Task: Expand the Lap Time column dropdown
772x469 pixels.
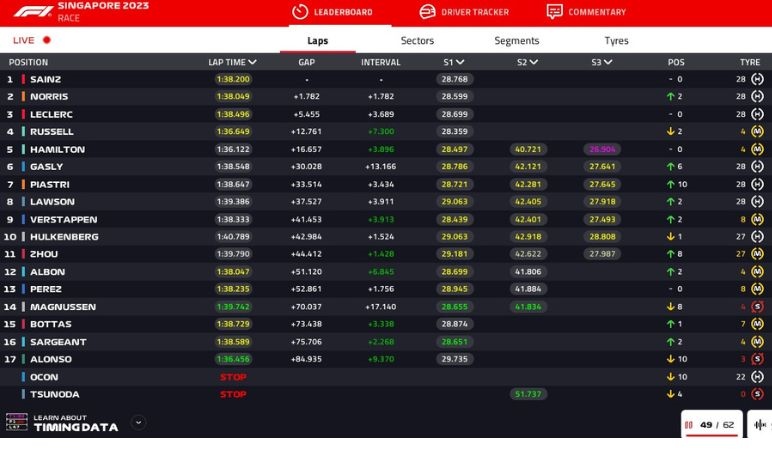Action: tap(252, 62)
